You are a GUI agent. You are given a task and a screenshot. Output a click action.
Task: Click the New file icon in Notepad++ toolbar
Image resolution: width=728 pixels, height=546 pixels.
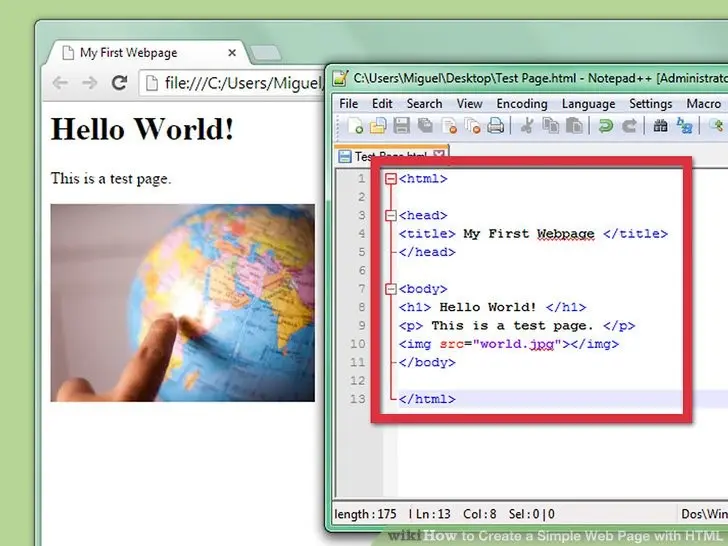click(355, 125)
